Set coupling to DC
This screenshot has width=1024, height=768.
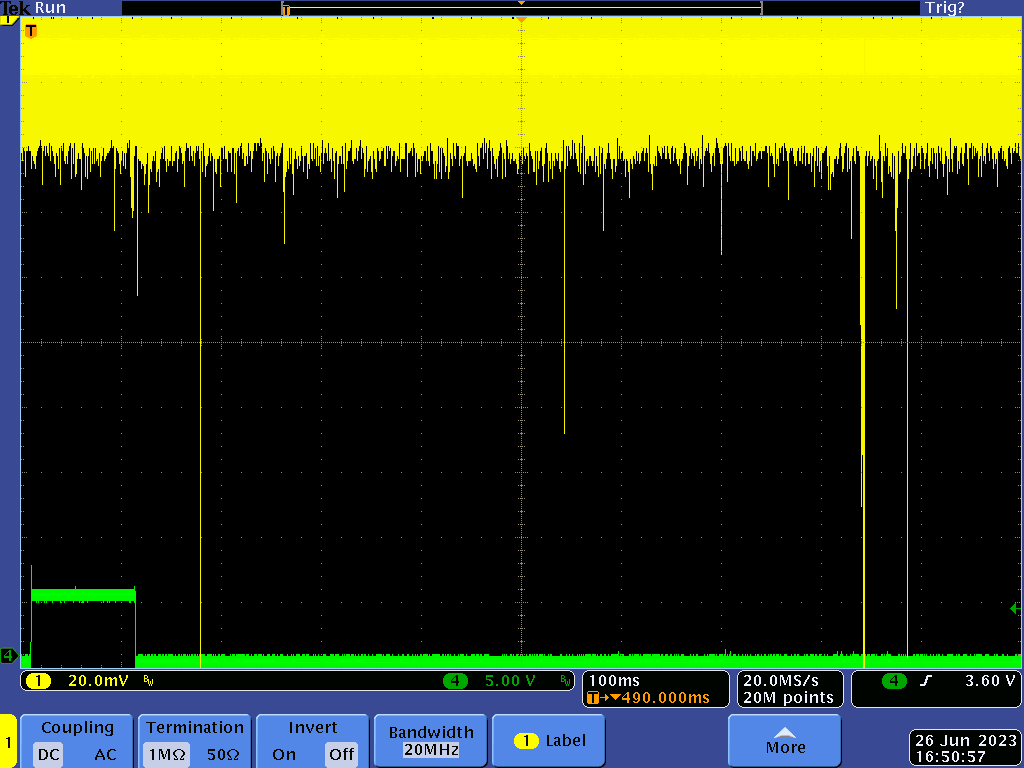click(x=49, y=754)
